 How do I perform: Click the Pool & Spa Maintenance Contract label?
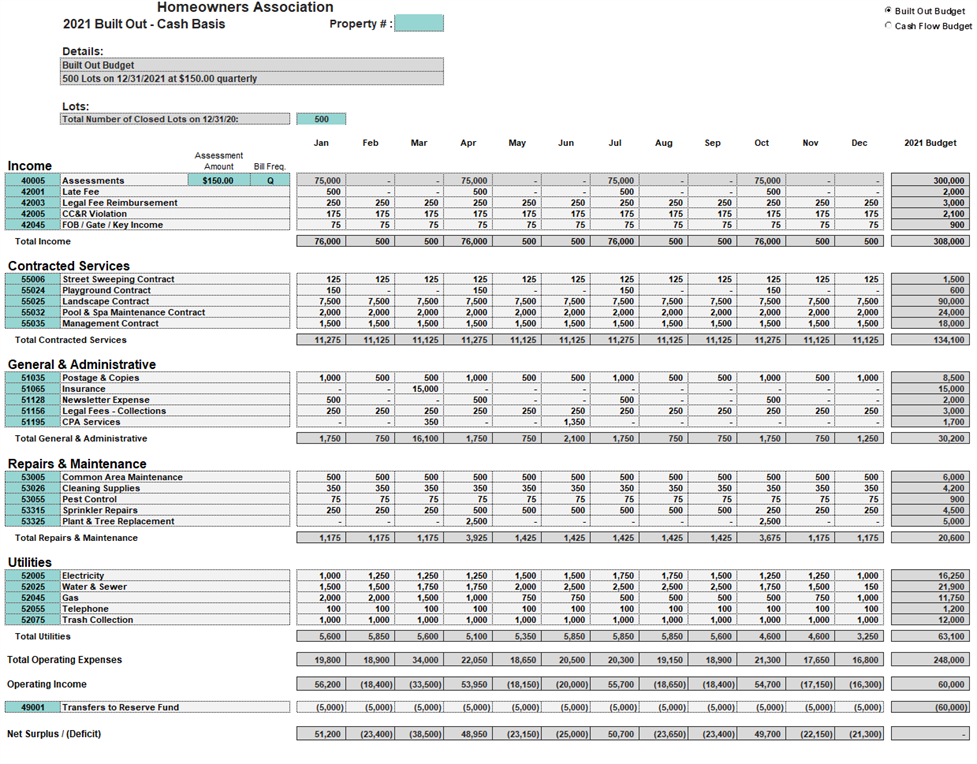(132, 312)
